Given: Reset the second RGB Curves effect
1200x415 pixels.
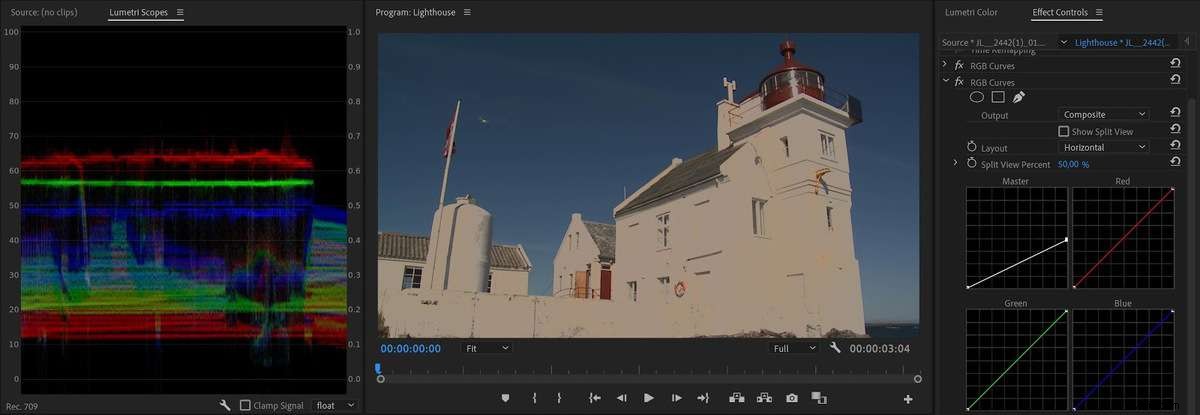Looking at the screenshot, I should pos(1176,82).
